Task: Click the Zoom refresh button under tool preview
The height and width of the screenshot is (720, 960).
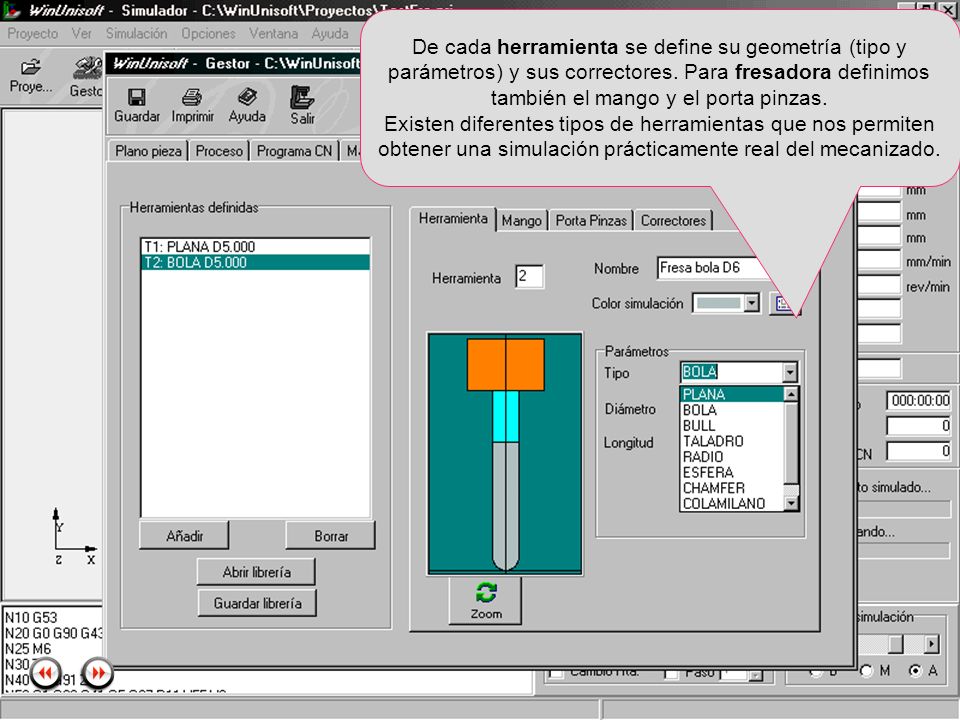Action: point(486,601)
